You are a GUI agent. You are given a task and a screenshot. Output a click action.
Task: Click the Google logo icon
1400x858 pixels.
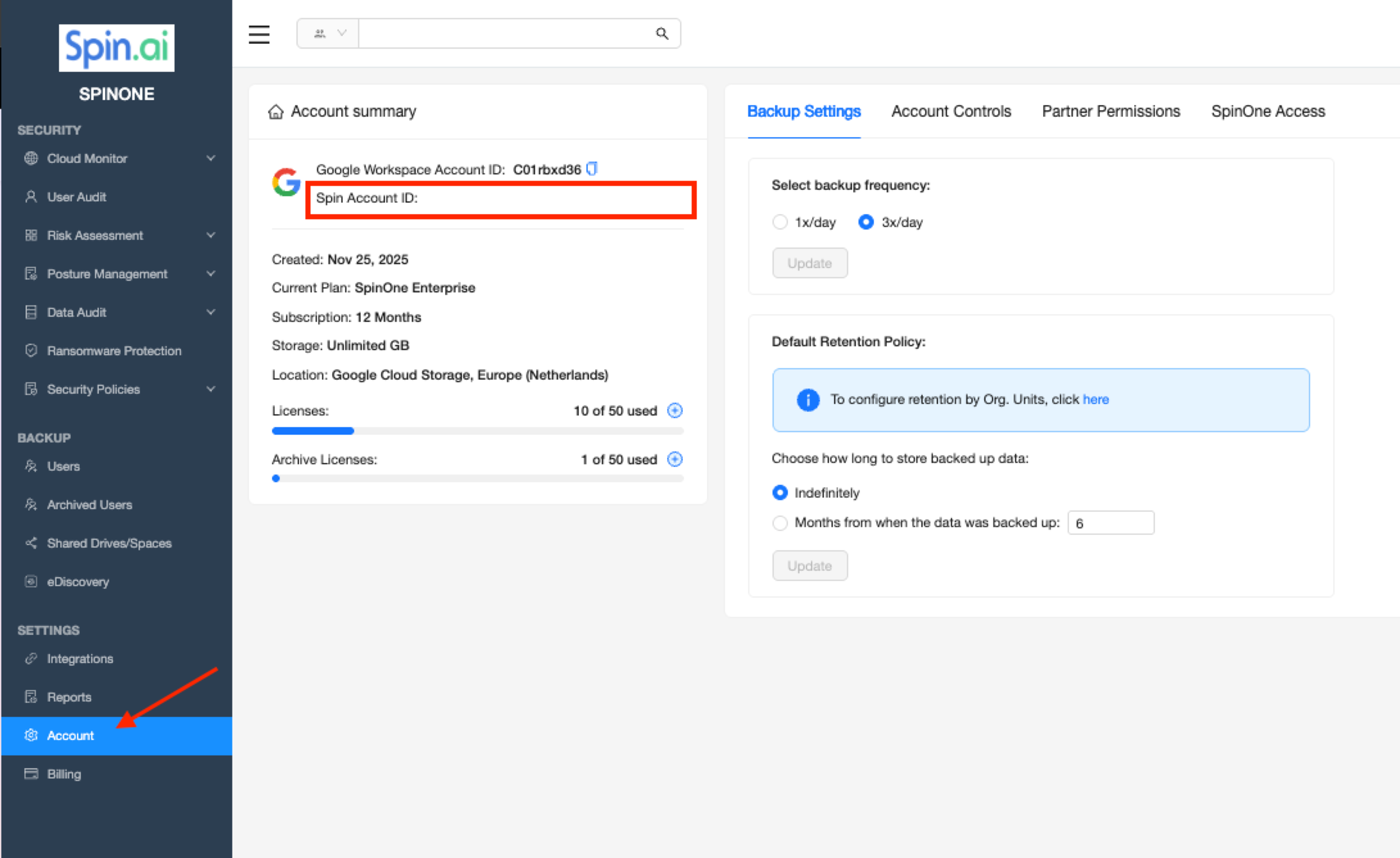286,182
